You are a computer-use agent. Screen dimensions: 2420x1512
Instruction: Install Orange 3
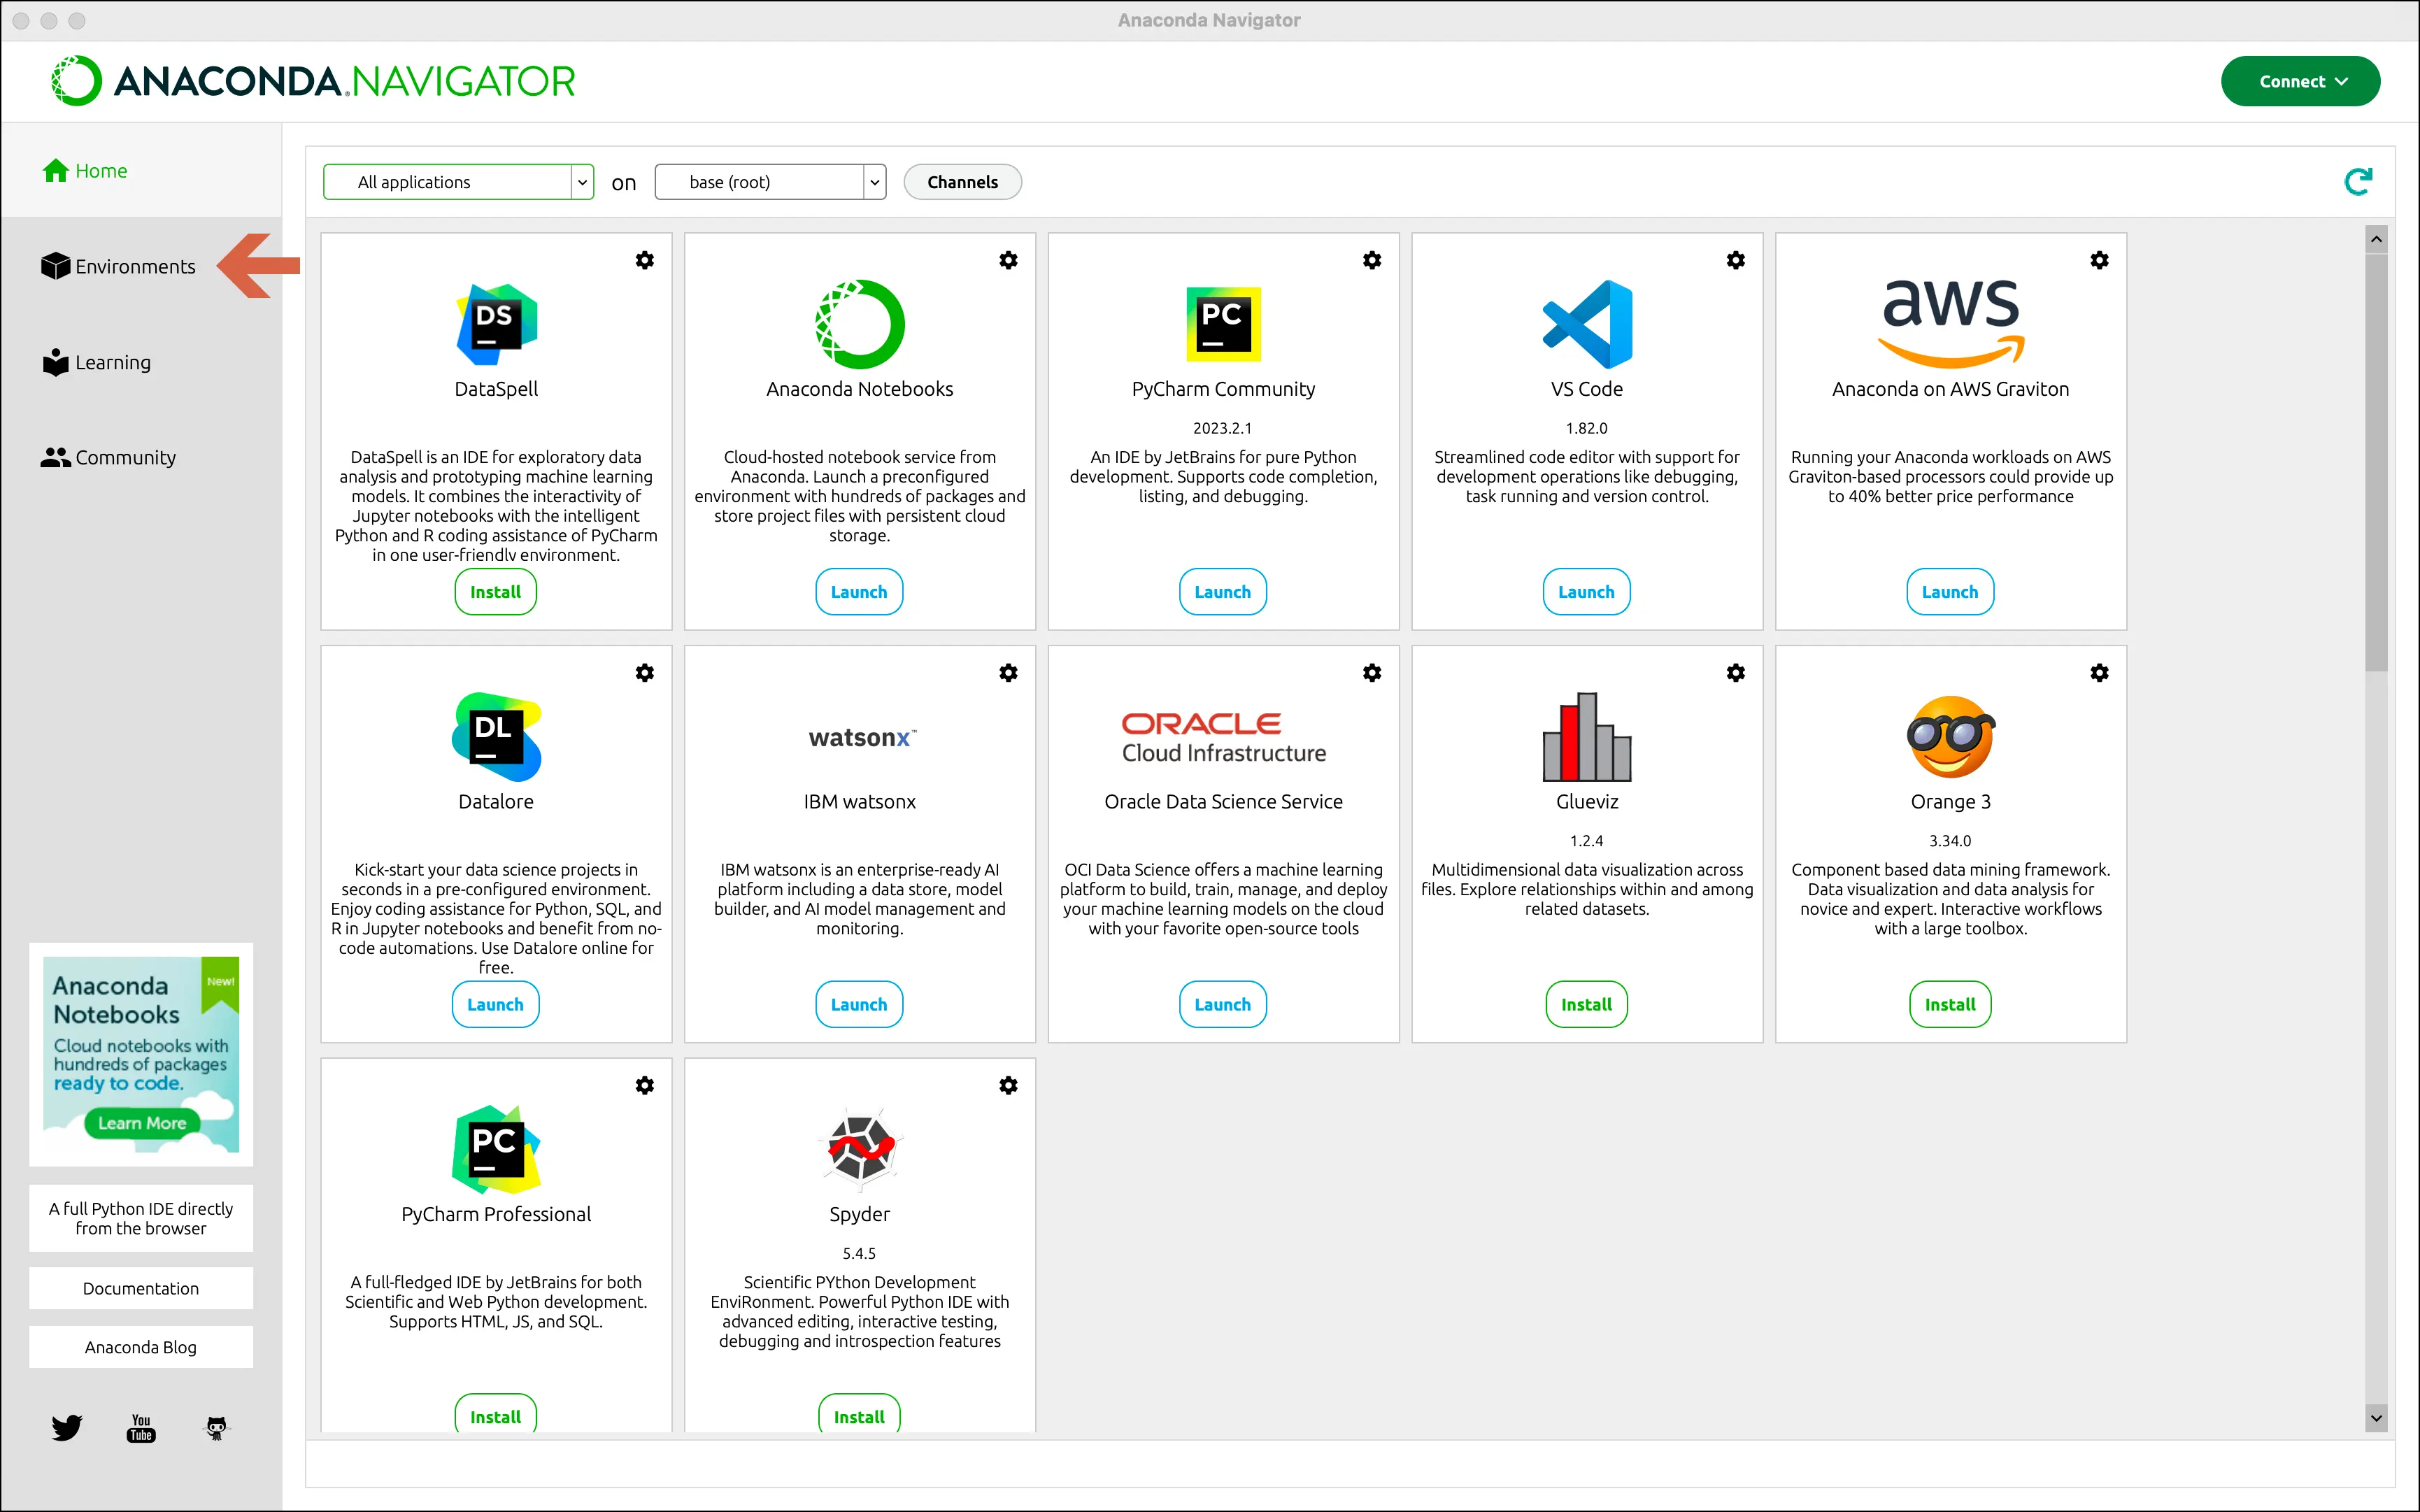click(x=1949, y=1004)
